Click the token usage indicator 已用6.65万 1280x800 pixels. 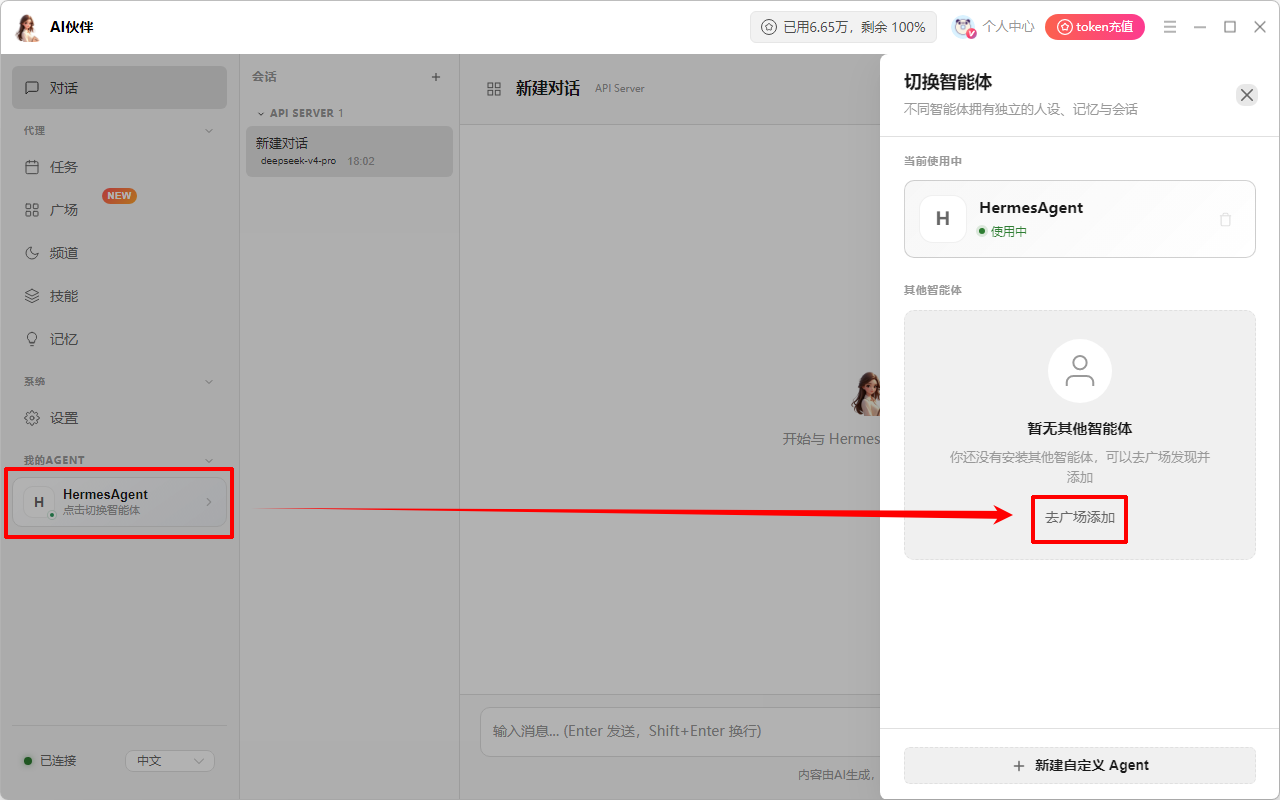(x=843, y=27)
